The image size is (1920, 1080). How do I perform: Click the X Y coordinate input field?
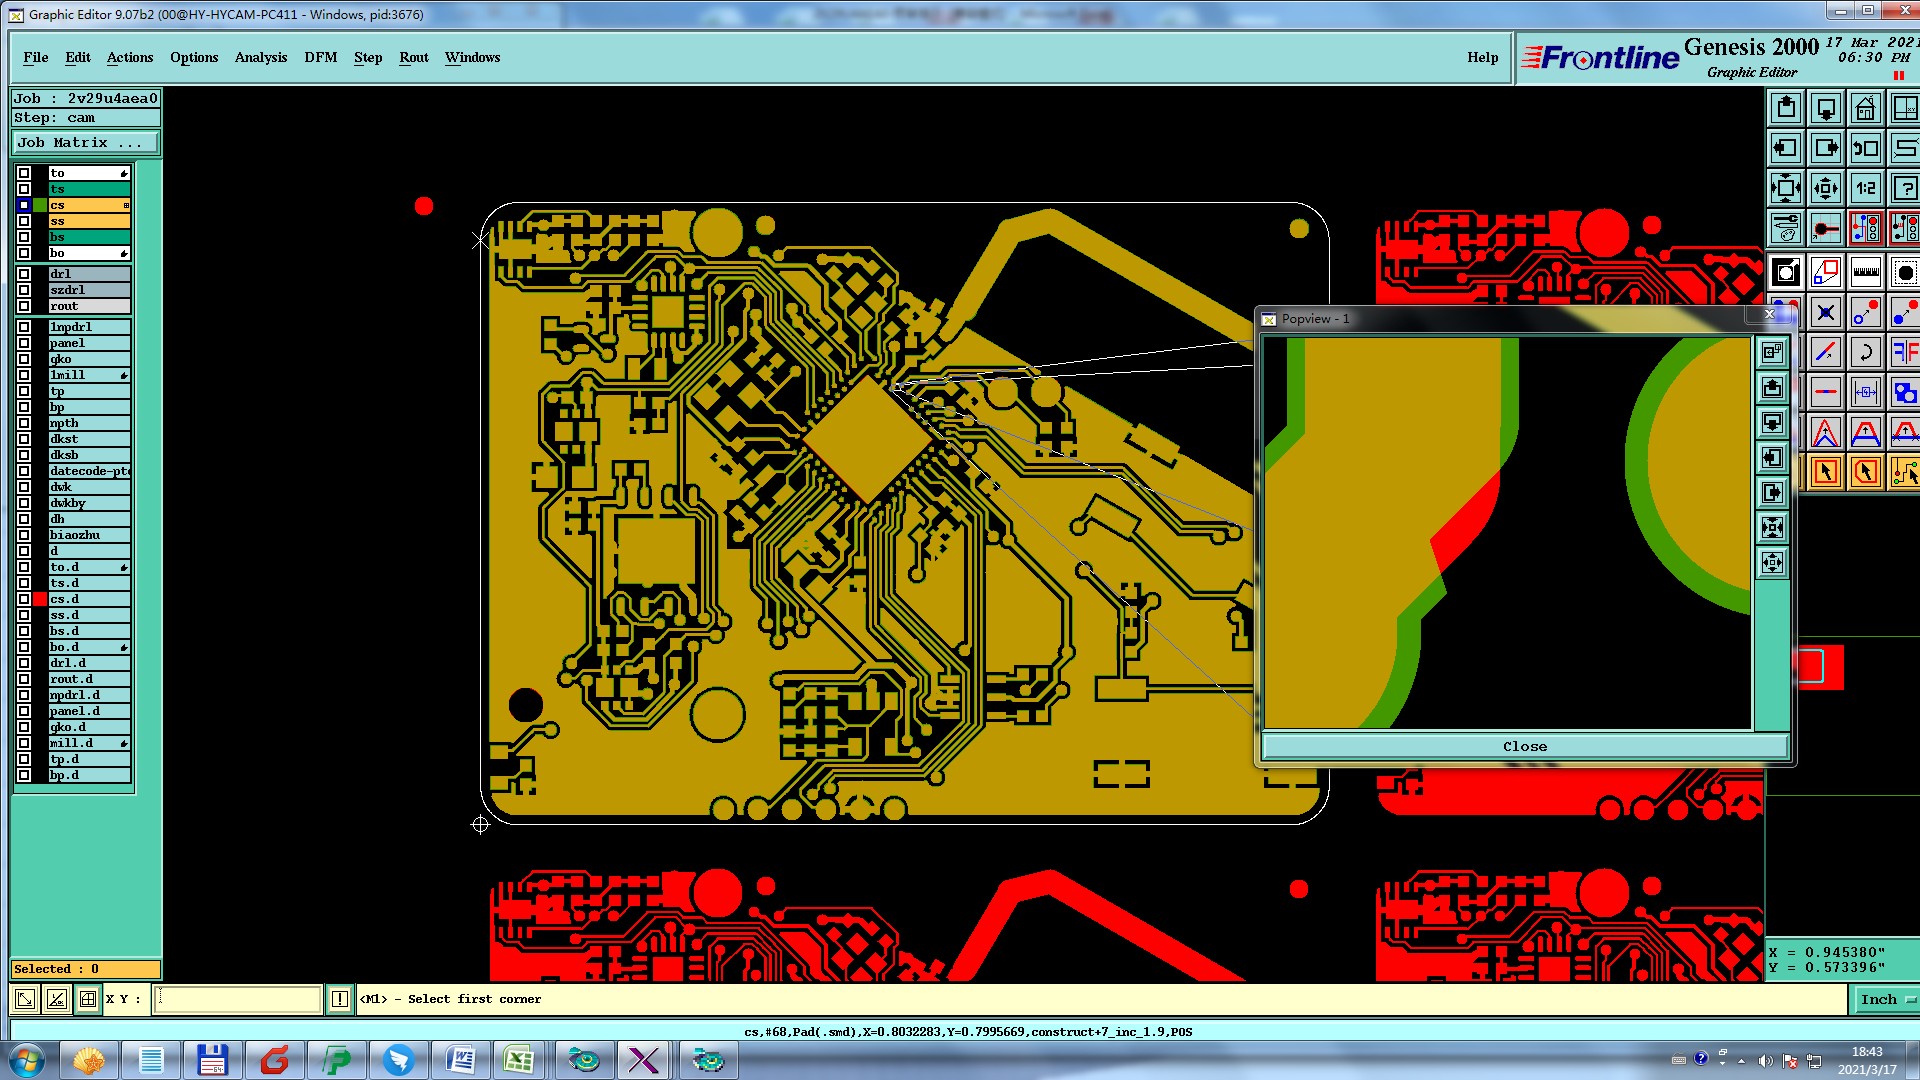[x=237, y=999]
